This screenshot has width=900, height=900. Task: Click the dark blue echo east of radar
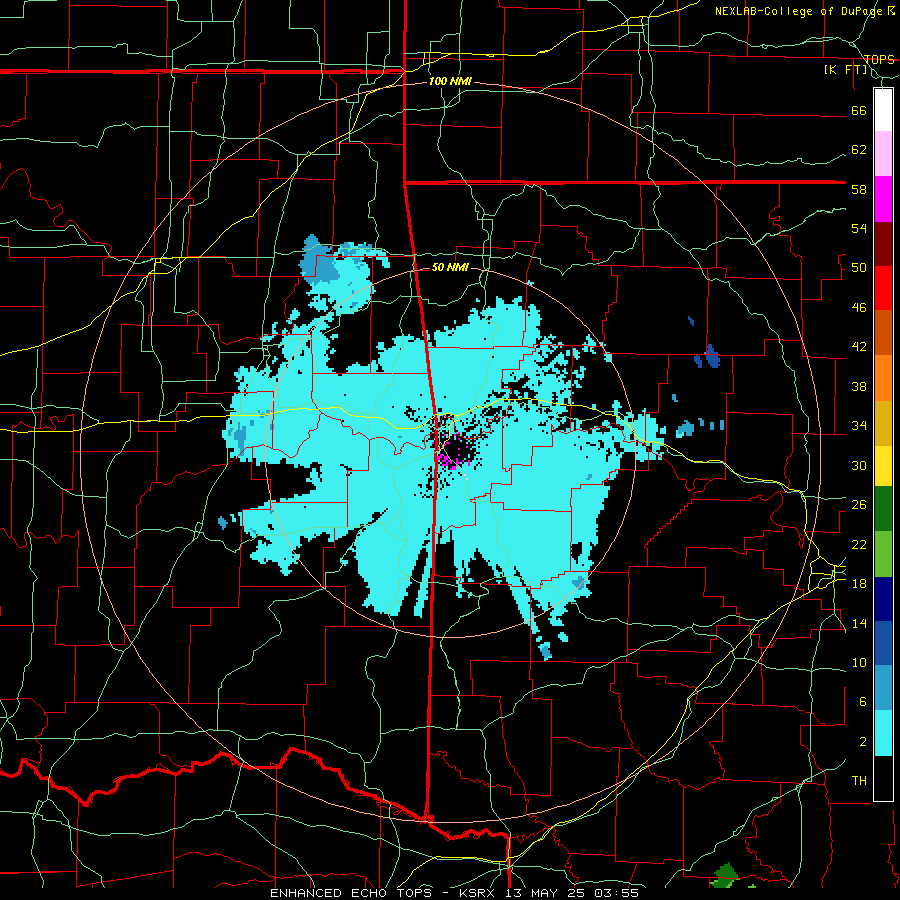(712, 356)
